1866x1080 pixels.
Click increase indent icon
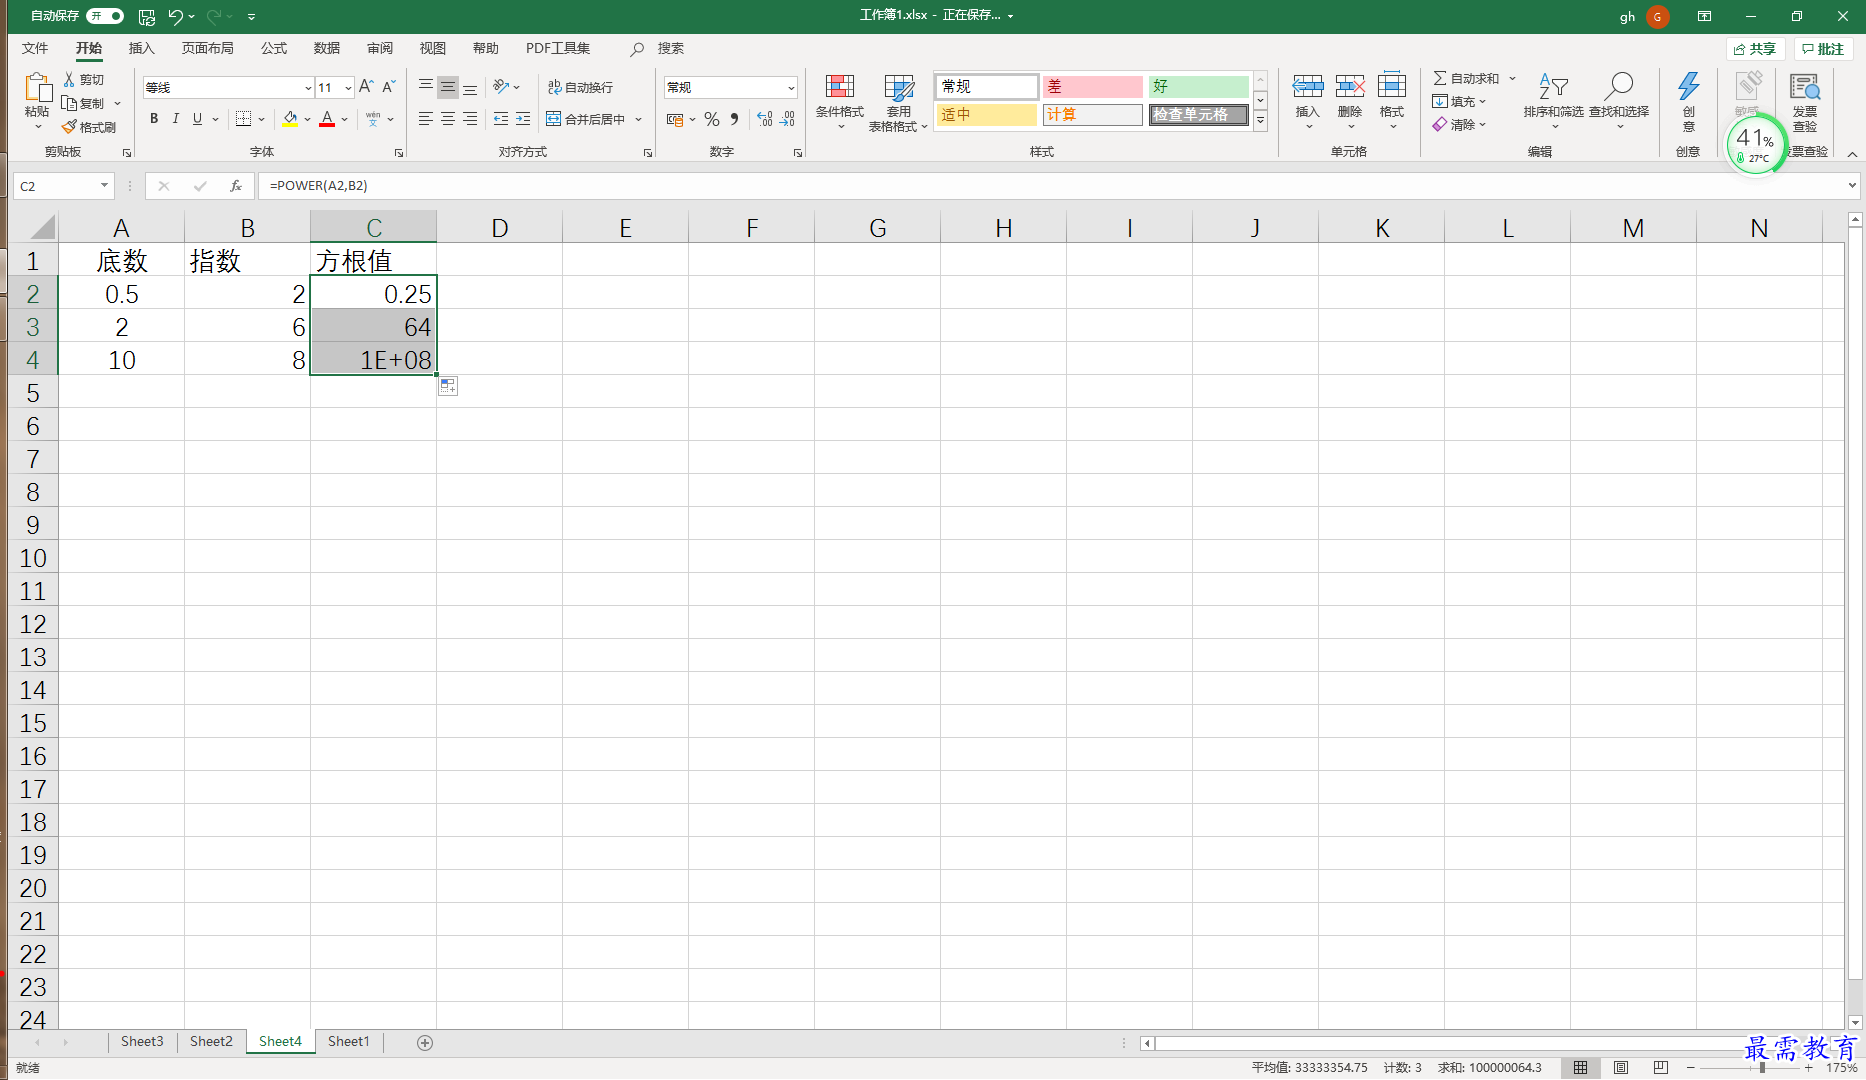tap(523, 119)
